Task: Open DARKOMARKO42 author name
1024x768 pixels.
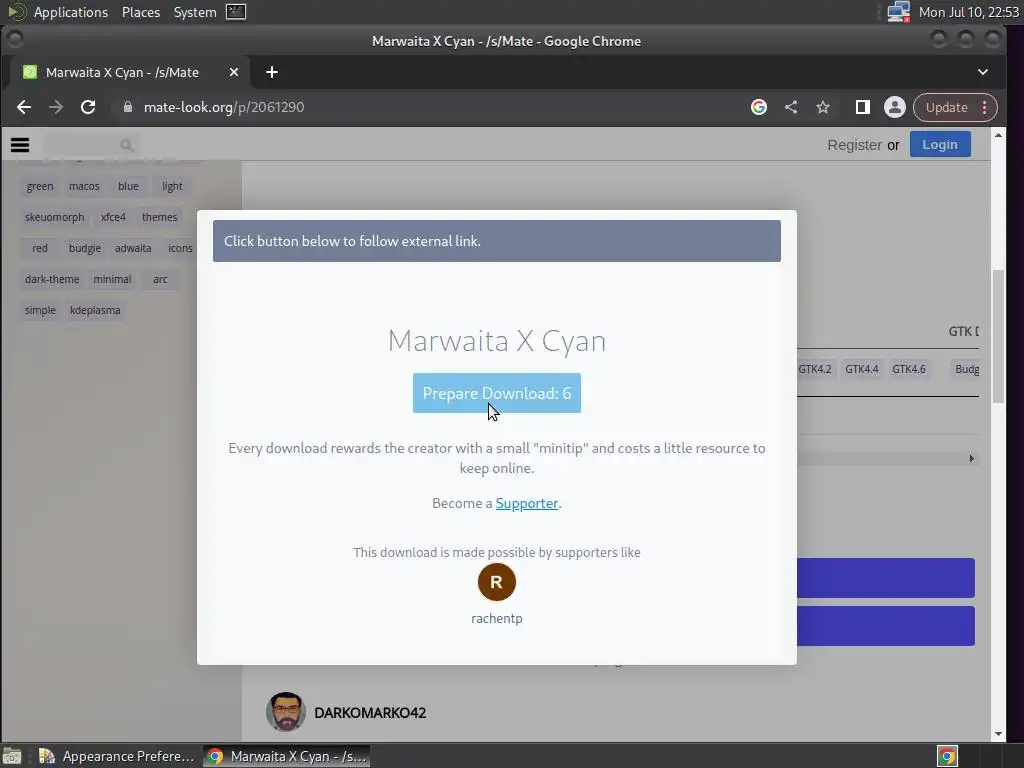Action: pyautogui.click(x=370, y=712)
